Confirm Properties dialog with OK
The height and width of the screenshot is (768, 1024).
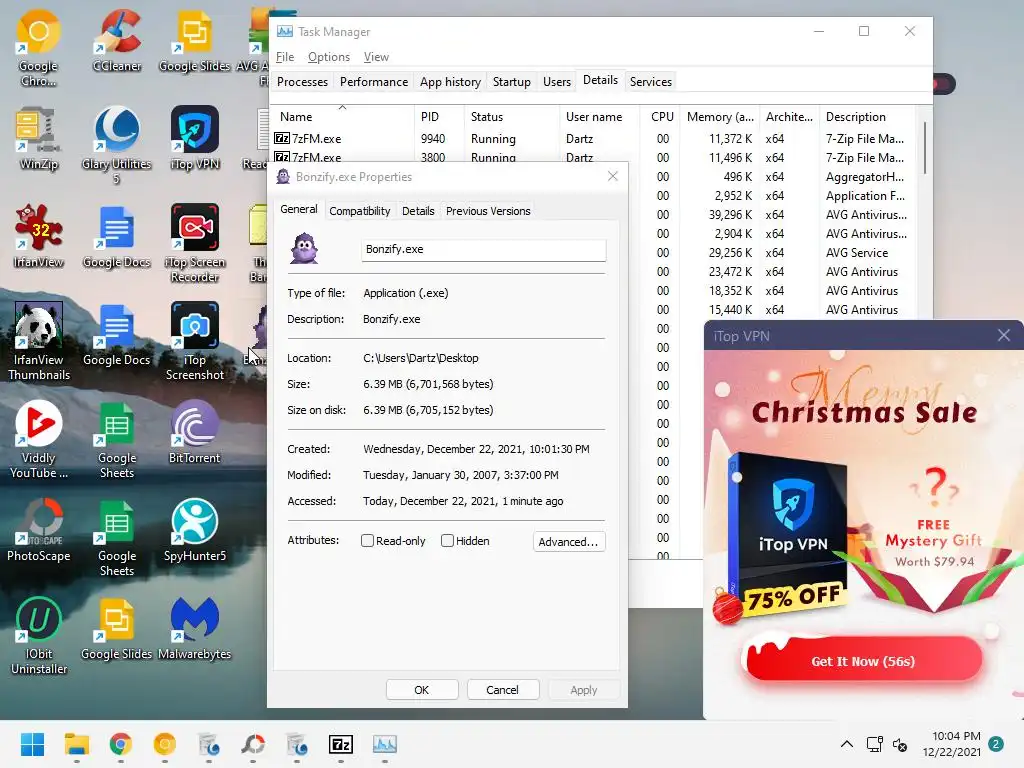(x=422, y=690)
